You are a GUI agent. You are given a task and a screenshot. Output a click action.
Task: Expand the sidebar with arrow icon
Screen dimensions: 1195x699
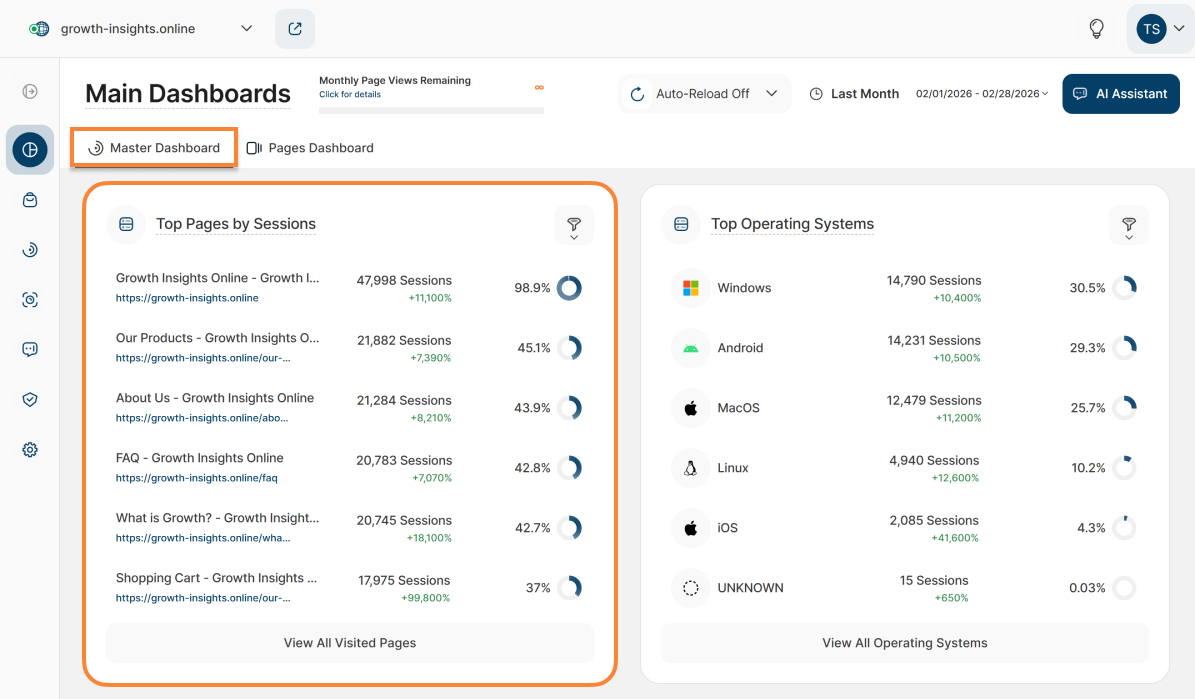pos(30,92)
